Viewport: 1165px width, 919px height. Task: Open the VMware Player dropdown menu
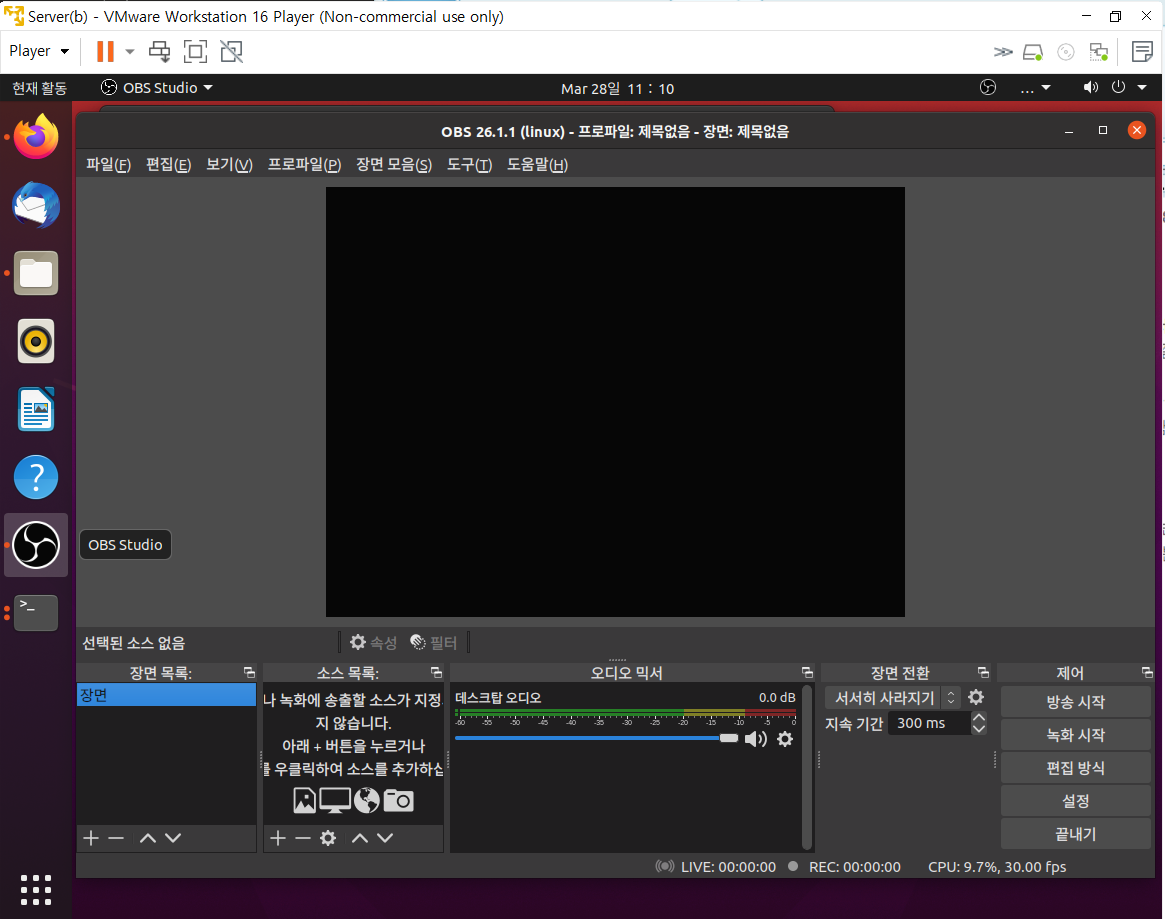coord(39,51)
